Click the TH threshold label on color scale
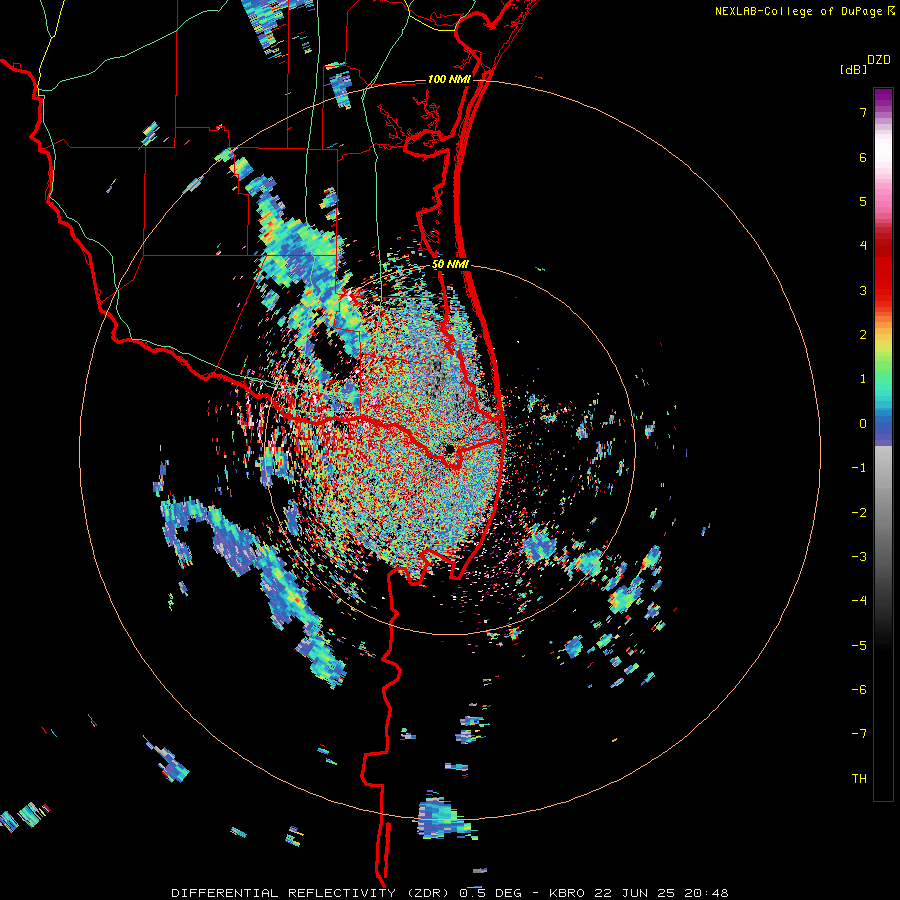The height and width of the screenshot is (900, 900). click(x=859, y=779)
